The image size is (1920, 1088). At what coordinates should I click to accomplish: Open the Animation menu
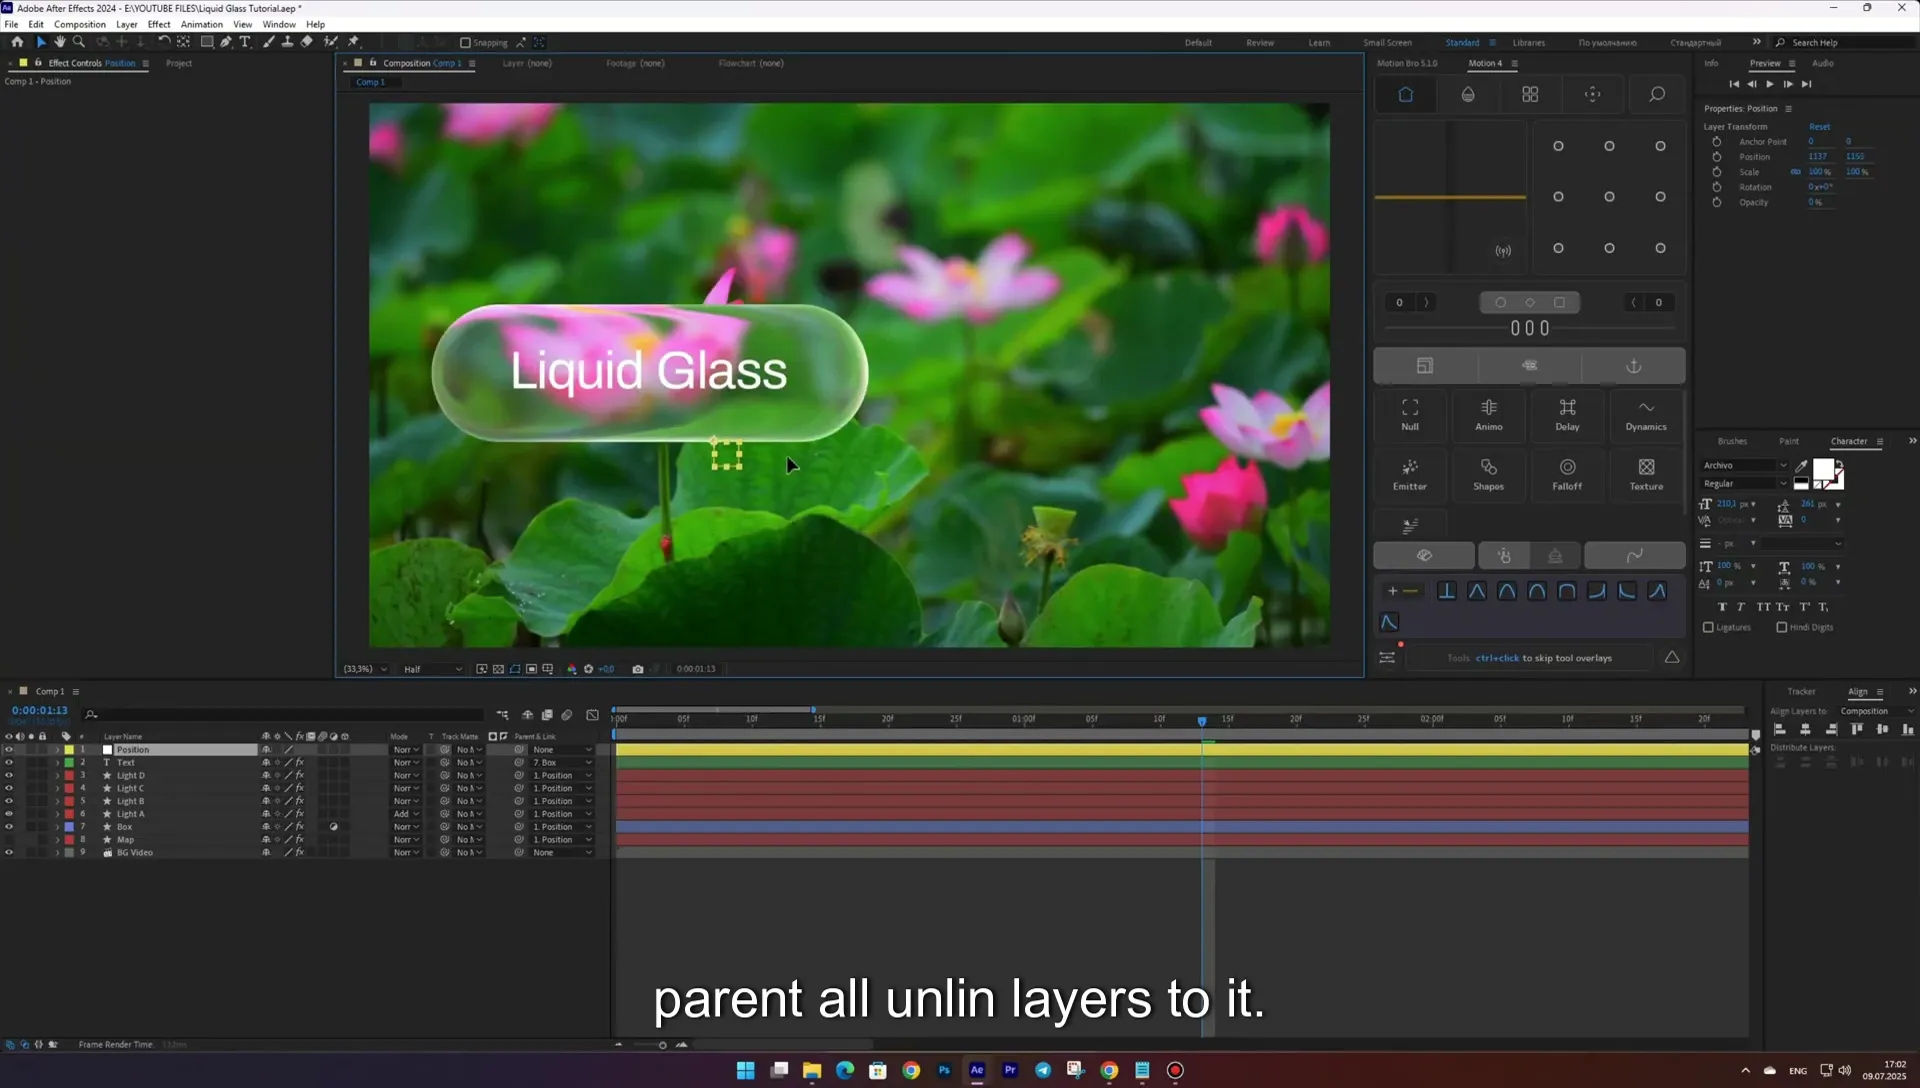coord(202,24)
